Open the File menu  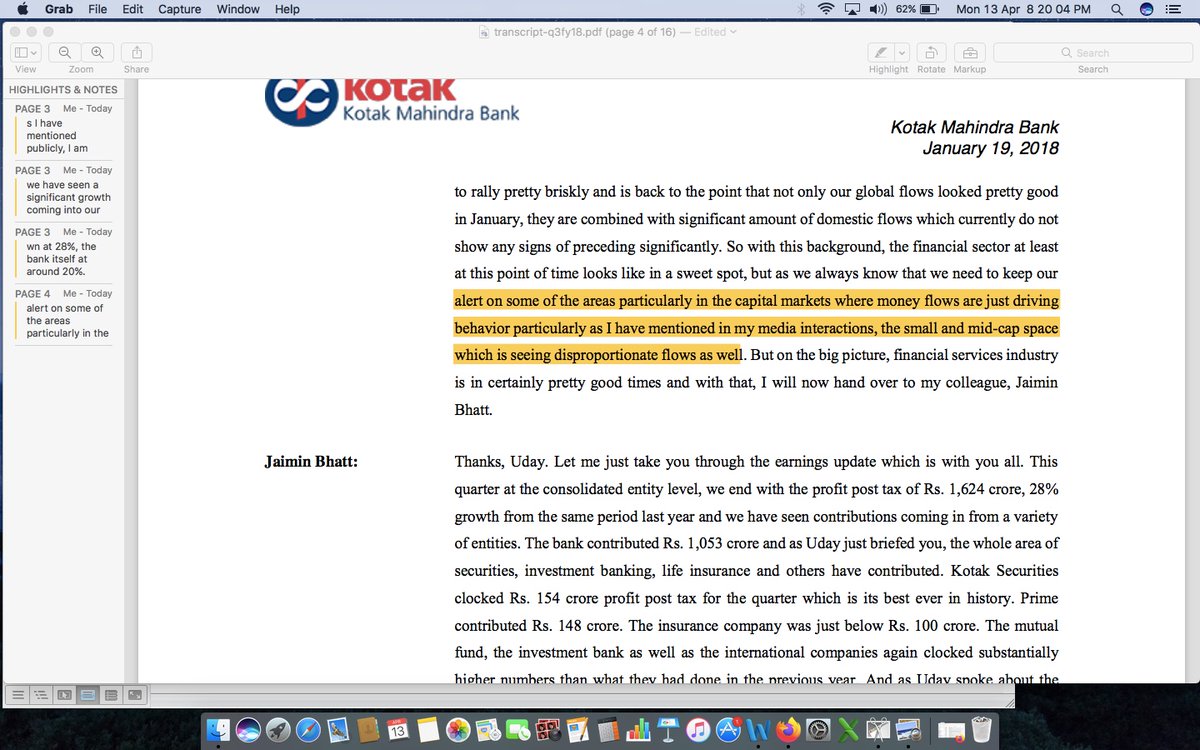point(97,9)
